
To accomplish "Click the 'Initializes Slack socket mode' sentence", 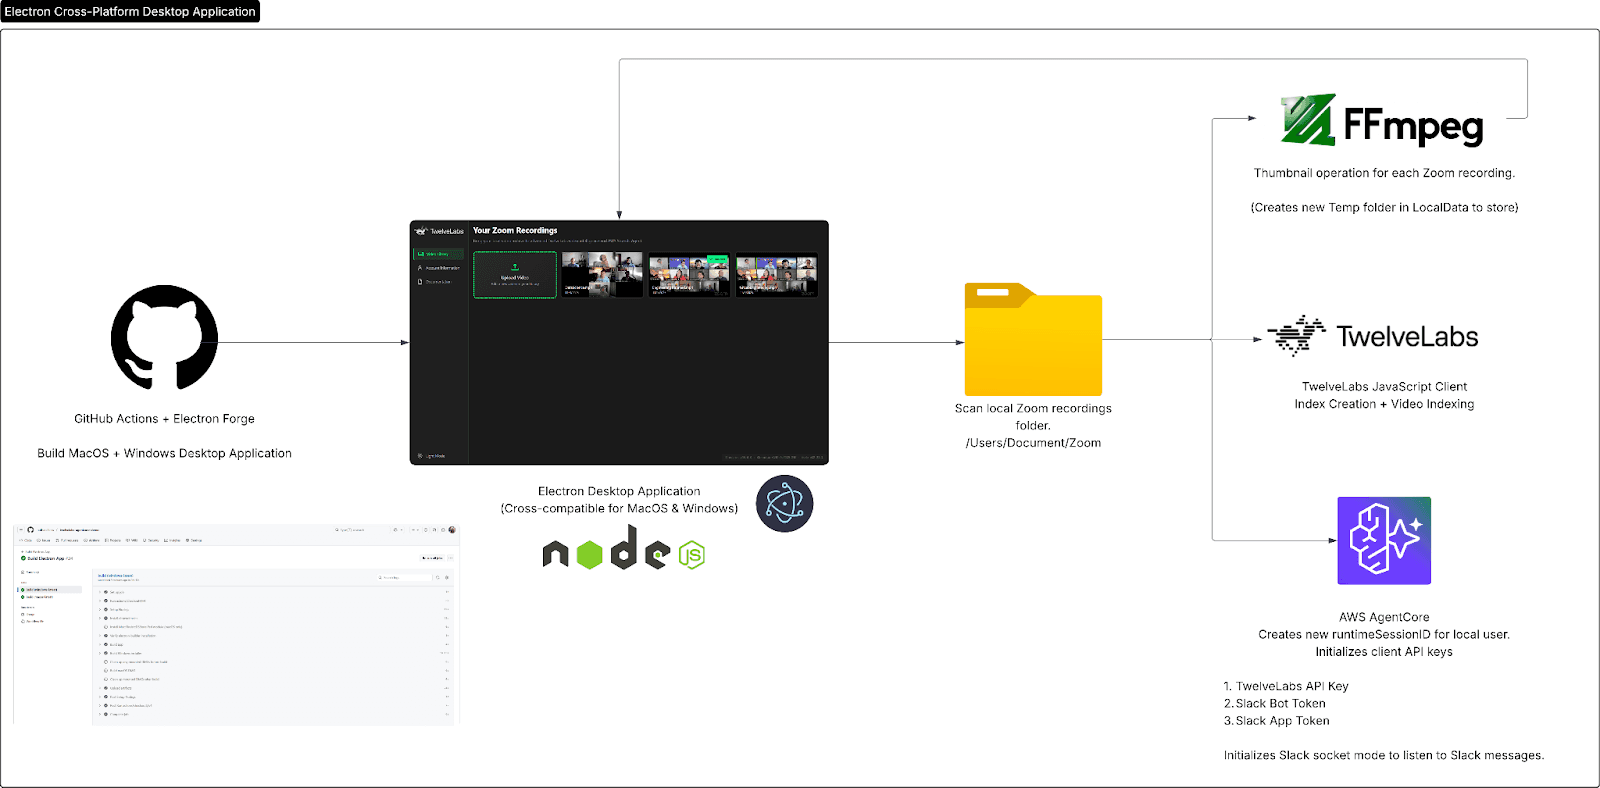I will [x=1384, y=755].
